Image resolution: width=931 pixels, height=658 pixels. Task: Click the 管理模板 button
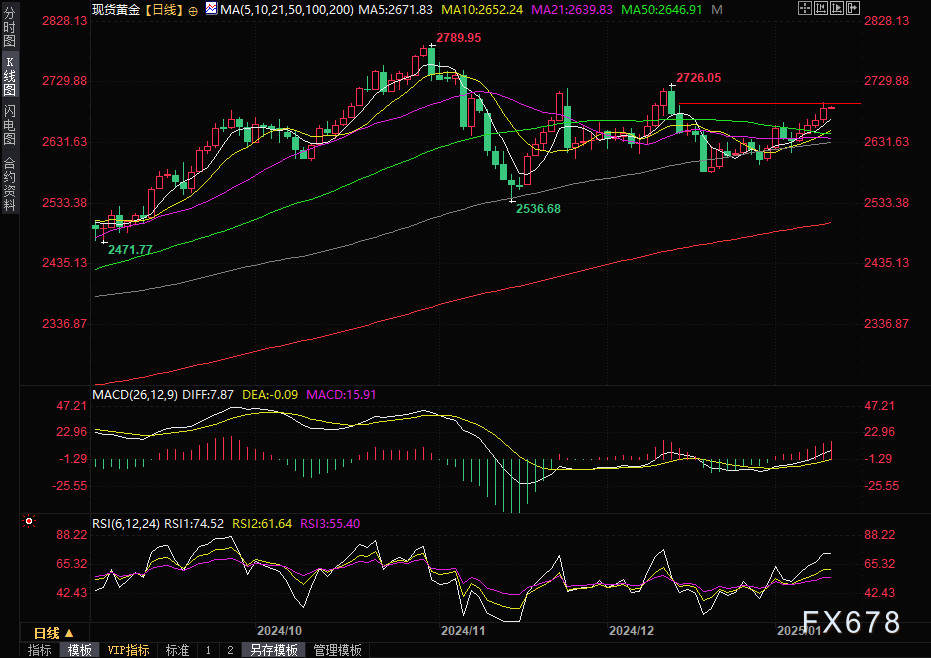tap(337, 650)
